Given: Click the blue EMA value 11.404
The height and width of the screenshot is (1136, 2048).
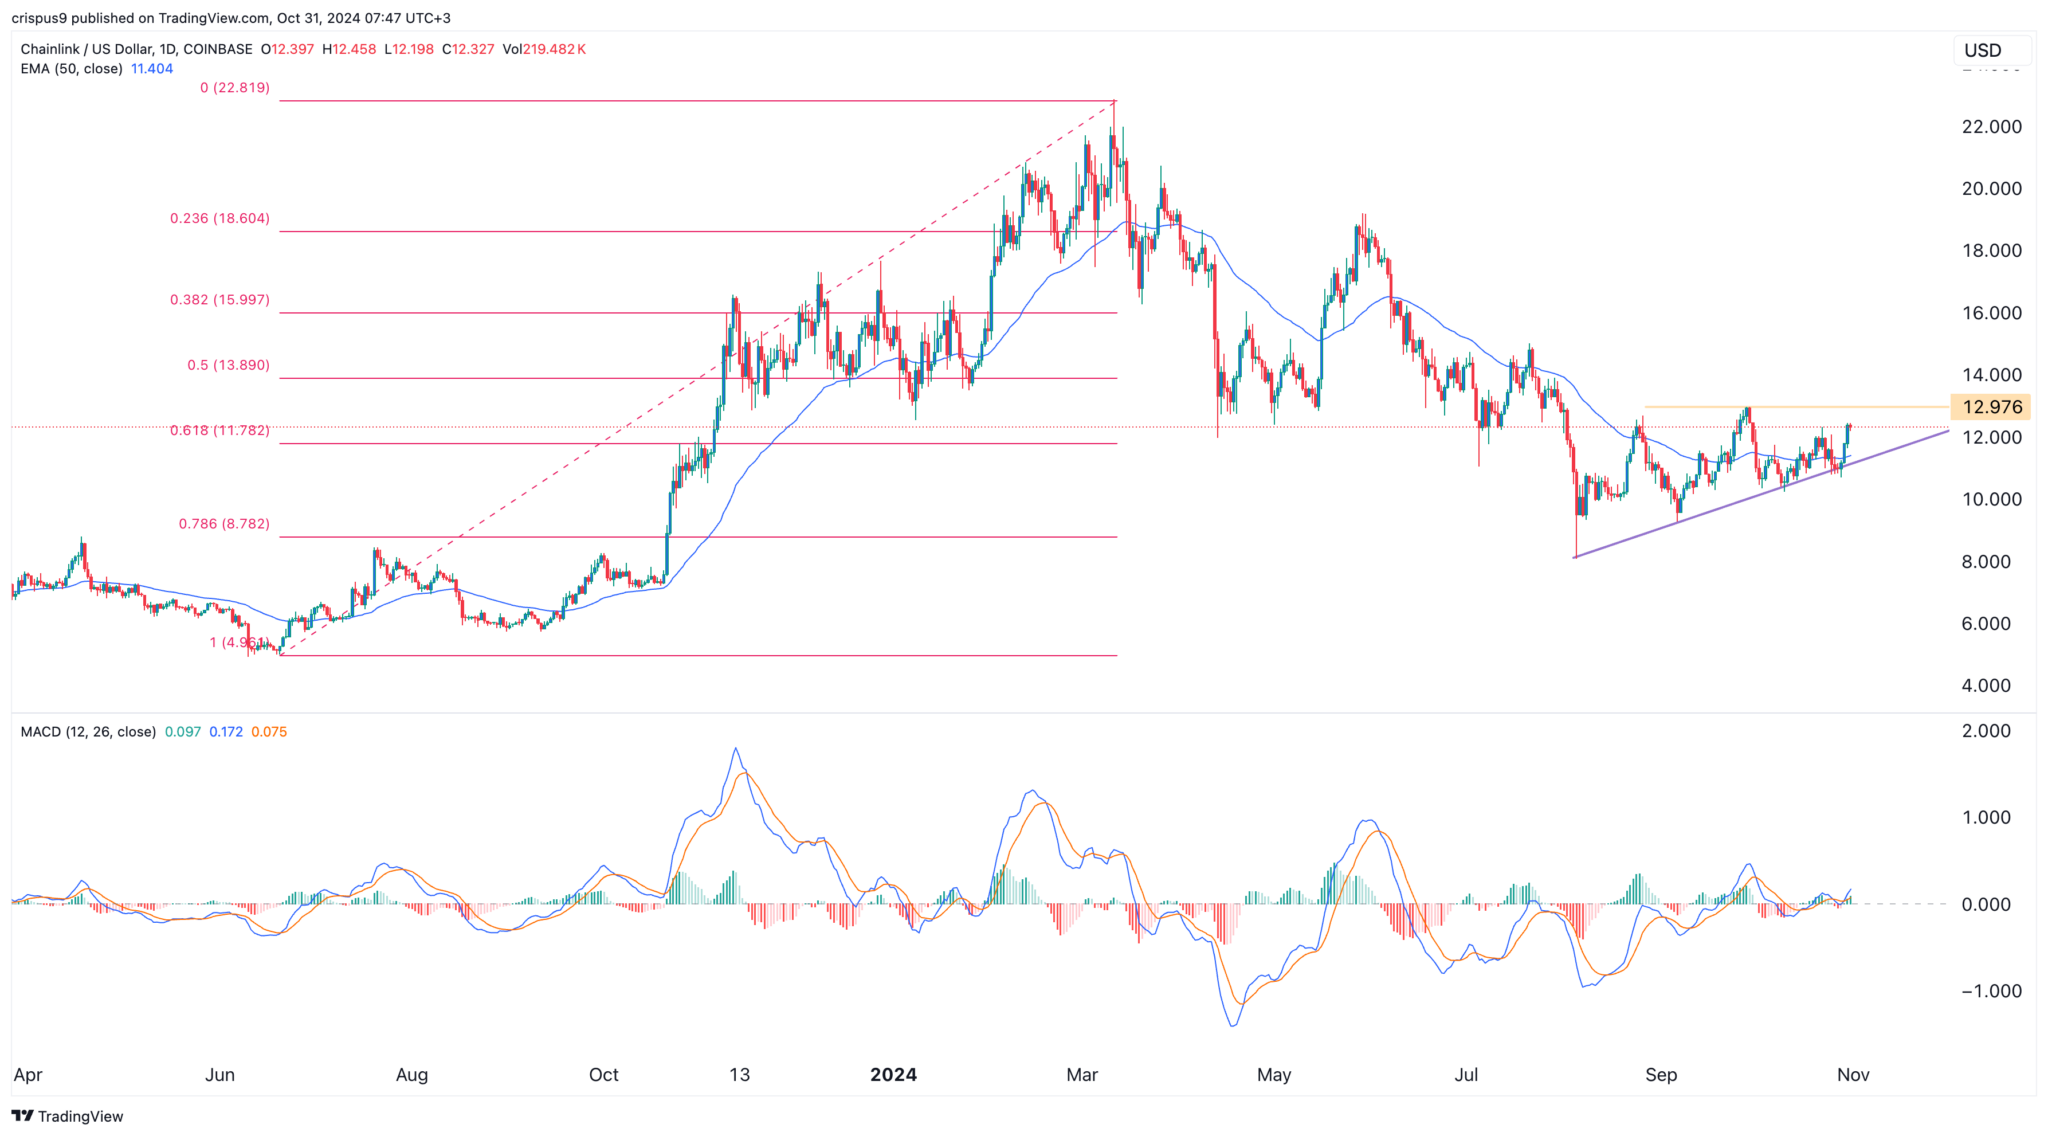Looking at the screenshot, I should tap(152, 69).
